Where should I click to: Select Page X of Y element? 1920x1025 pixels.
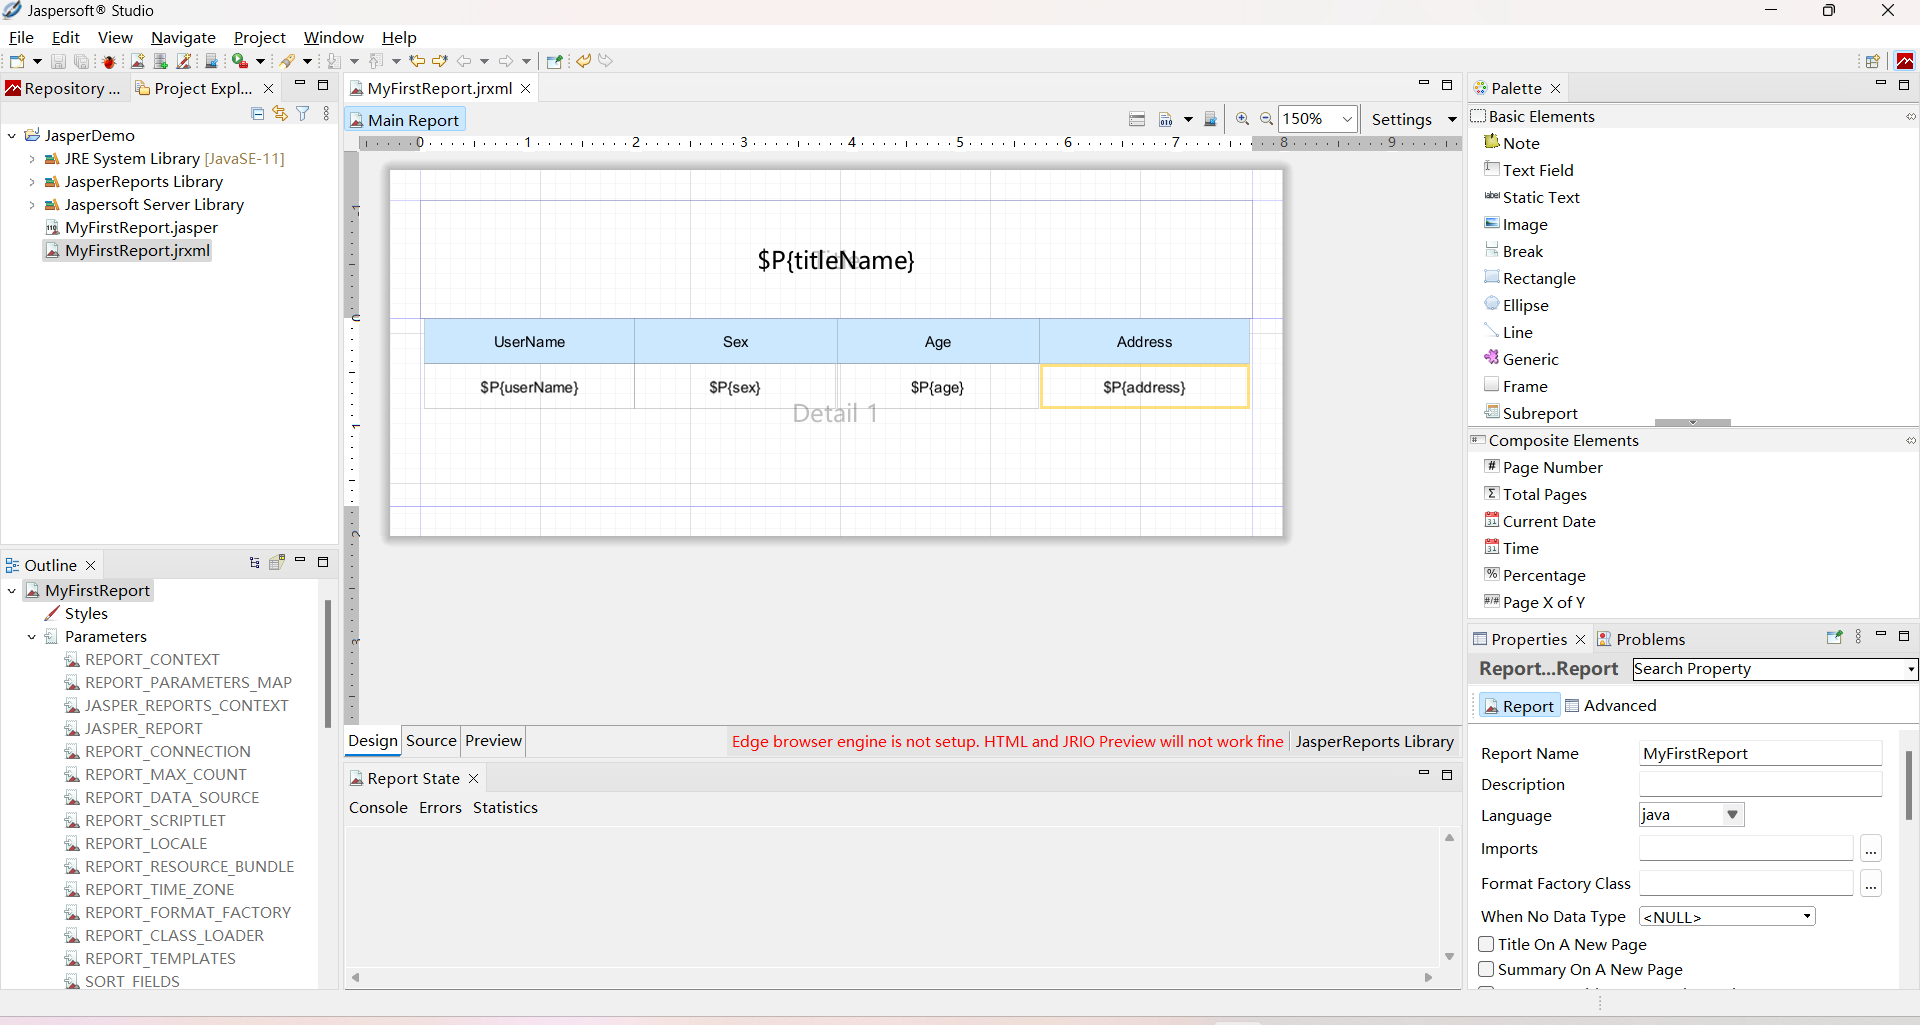pos(1535,602)
